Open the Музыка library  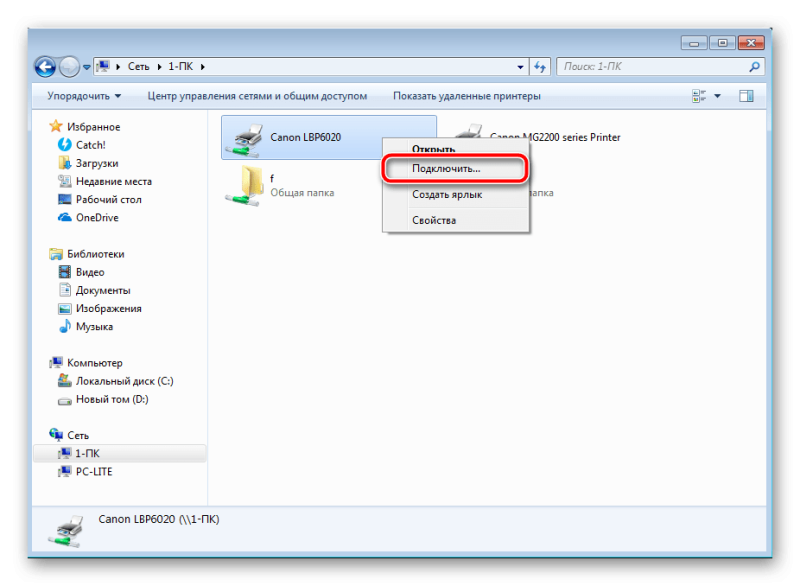coord(94,326)
